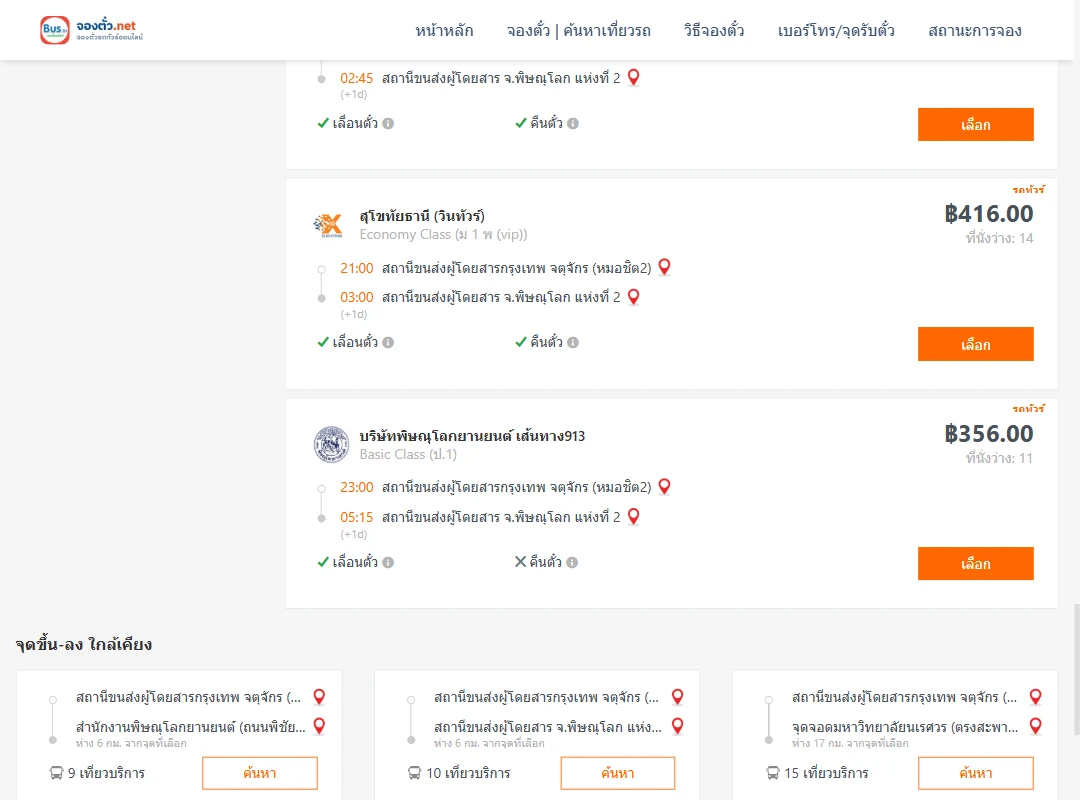Click the 05:15 arrival time

[x=357, y=517]
